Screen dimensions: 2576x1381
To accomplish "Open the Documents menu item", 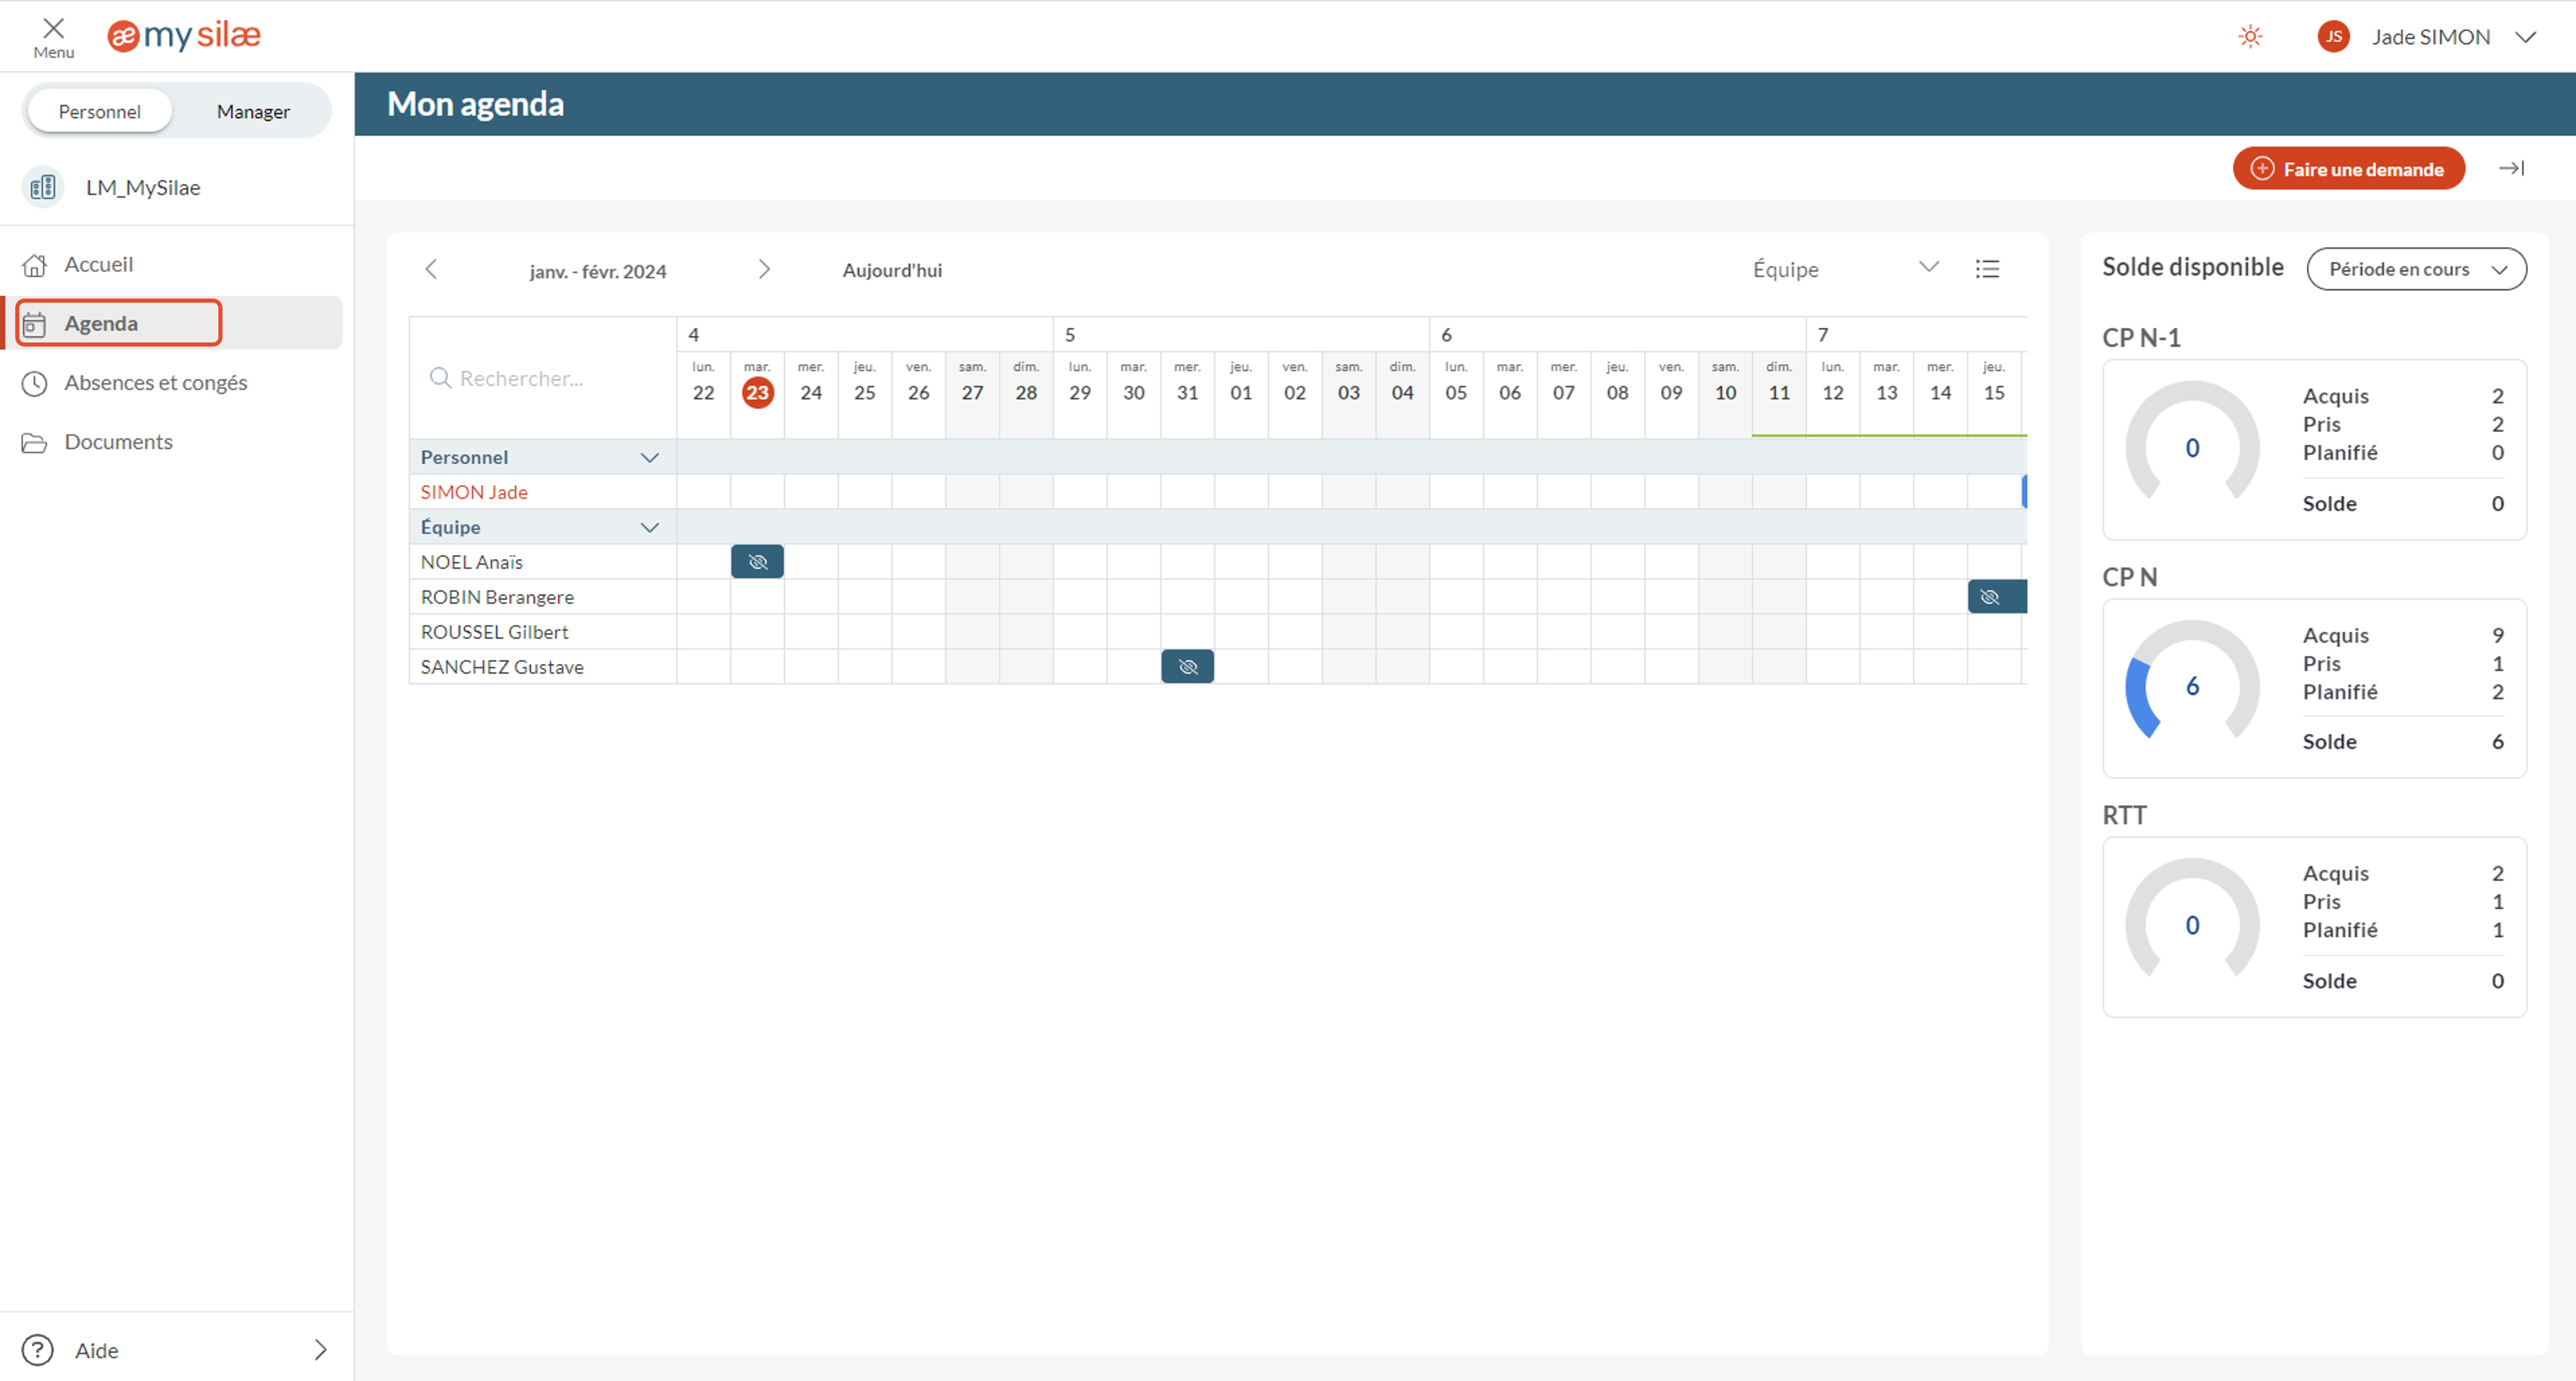I will click(118, 442).
